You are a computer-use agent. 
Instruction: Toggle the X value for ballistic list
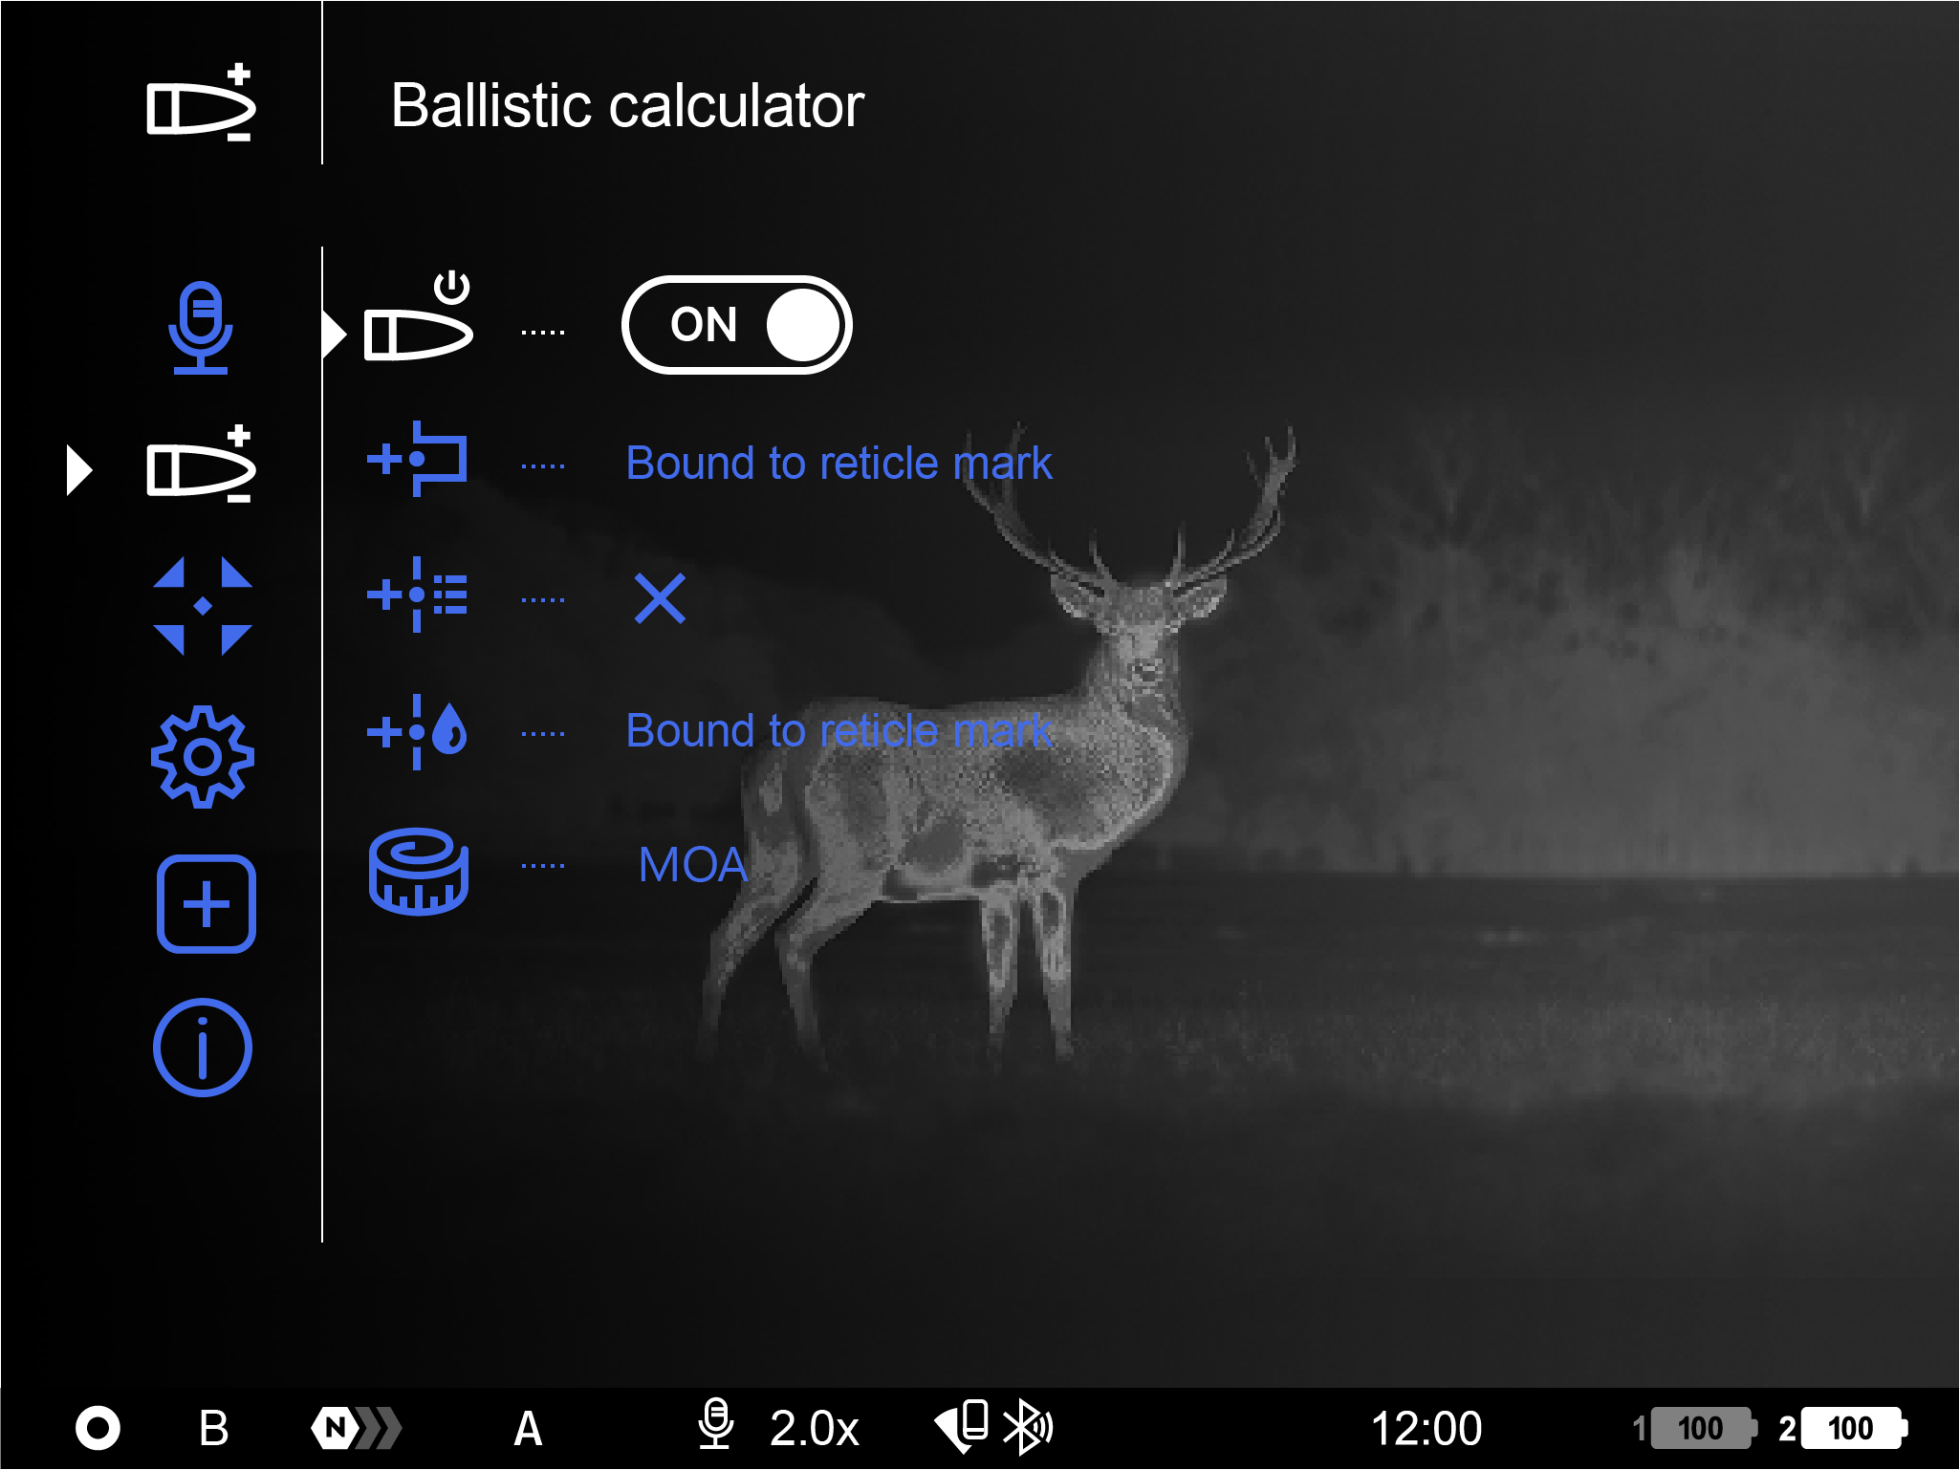point(660,598)
